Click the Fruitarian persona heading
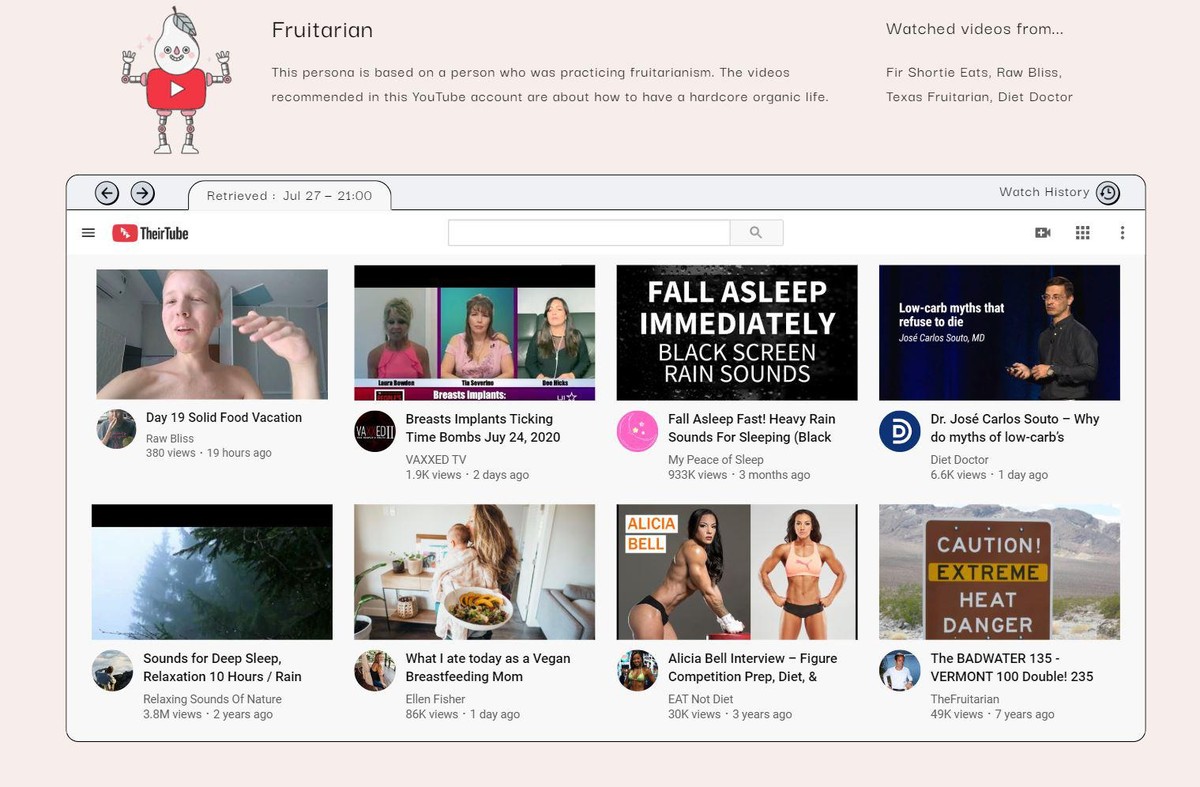 pyautogui.click(x=322, y=30)
